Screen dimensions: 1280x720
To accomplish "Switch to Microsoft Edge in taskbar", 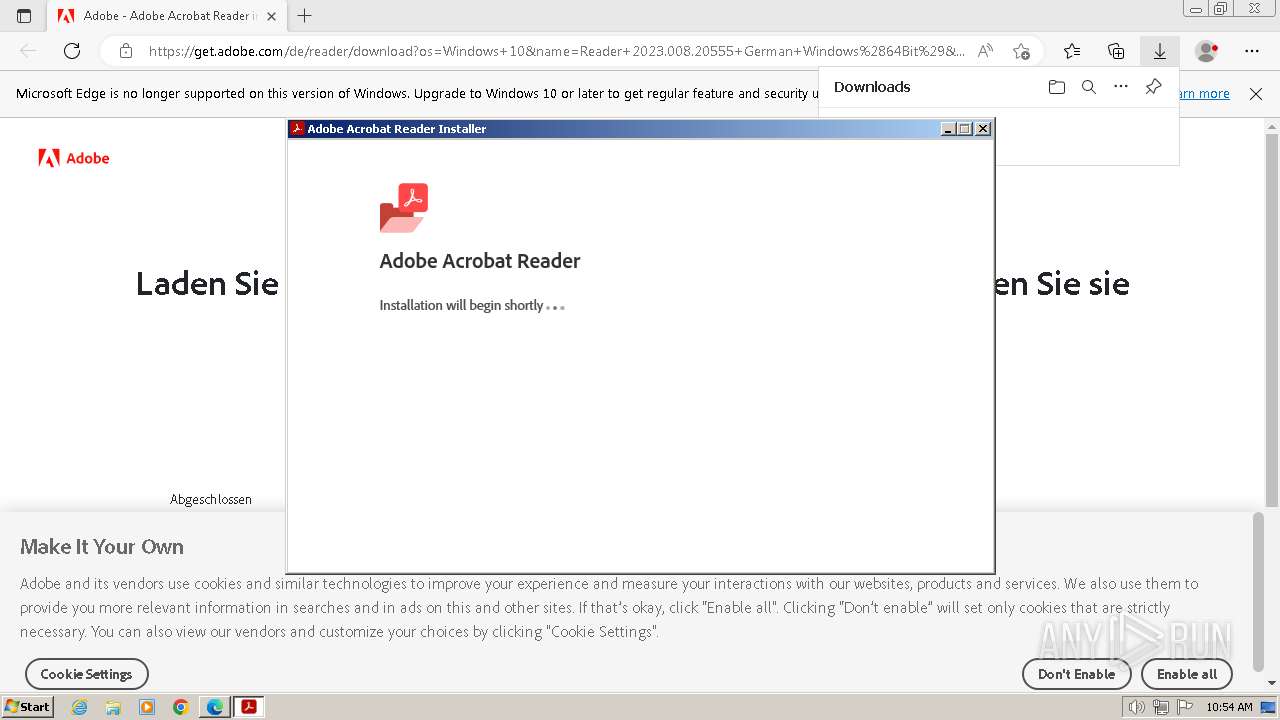I will 214,707.
